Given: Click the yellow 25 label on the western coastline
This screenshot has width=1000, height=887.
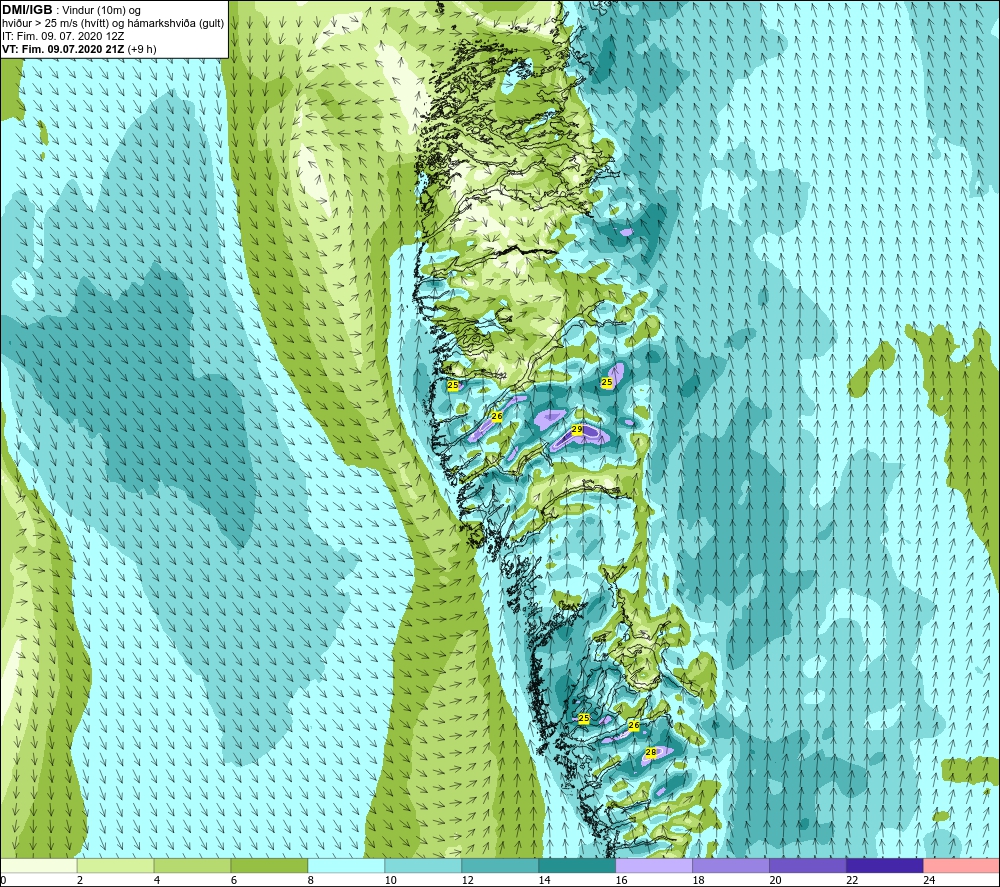Looking at the screenshot, I should coord(453,385).
